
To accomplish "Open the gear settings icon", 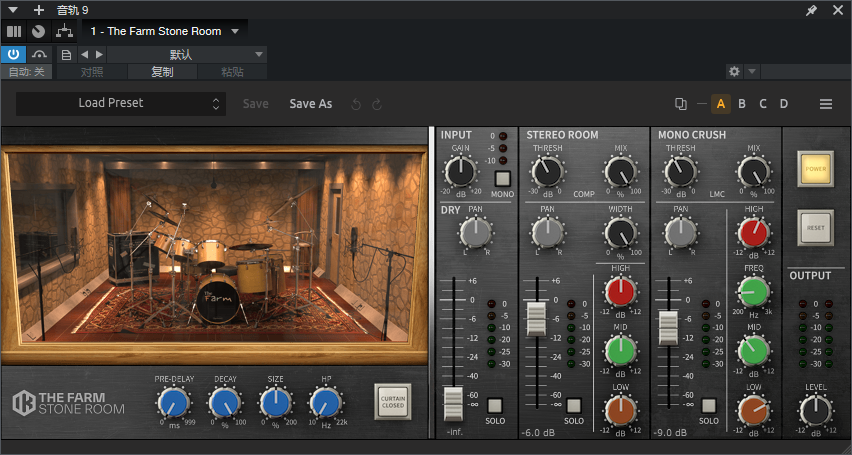I will (735, 71).
